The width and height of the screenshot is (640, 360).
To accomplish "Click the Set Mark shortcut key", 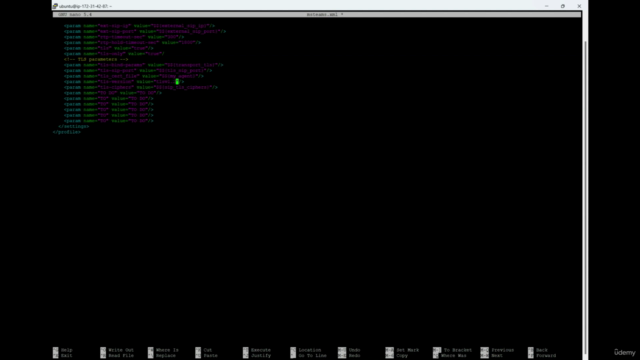I will tap(389, 350).
